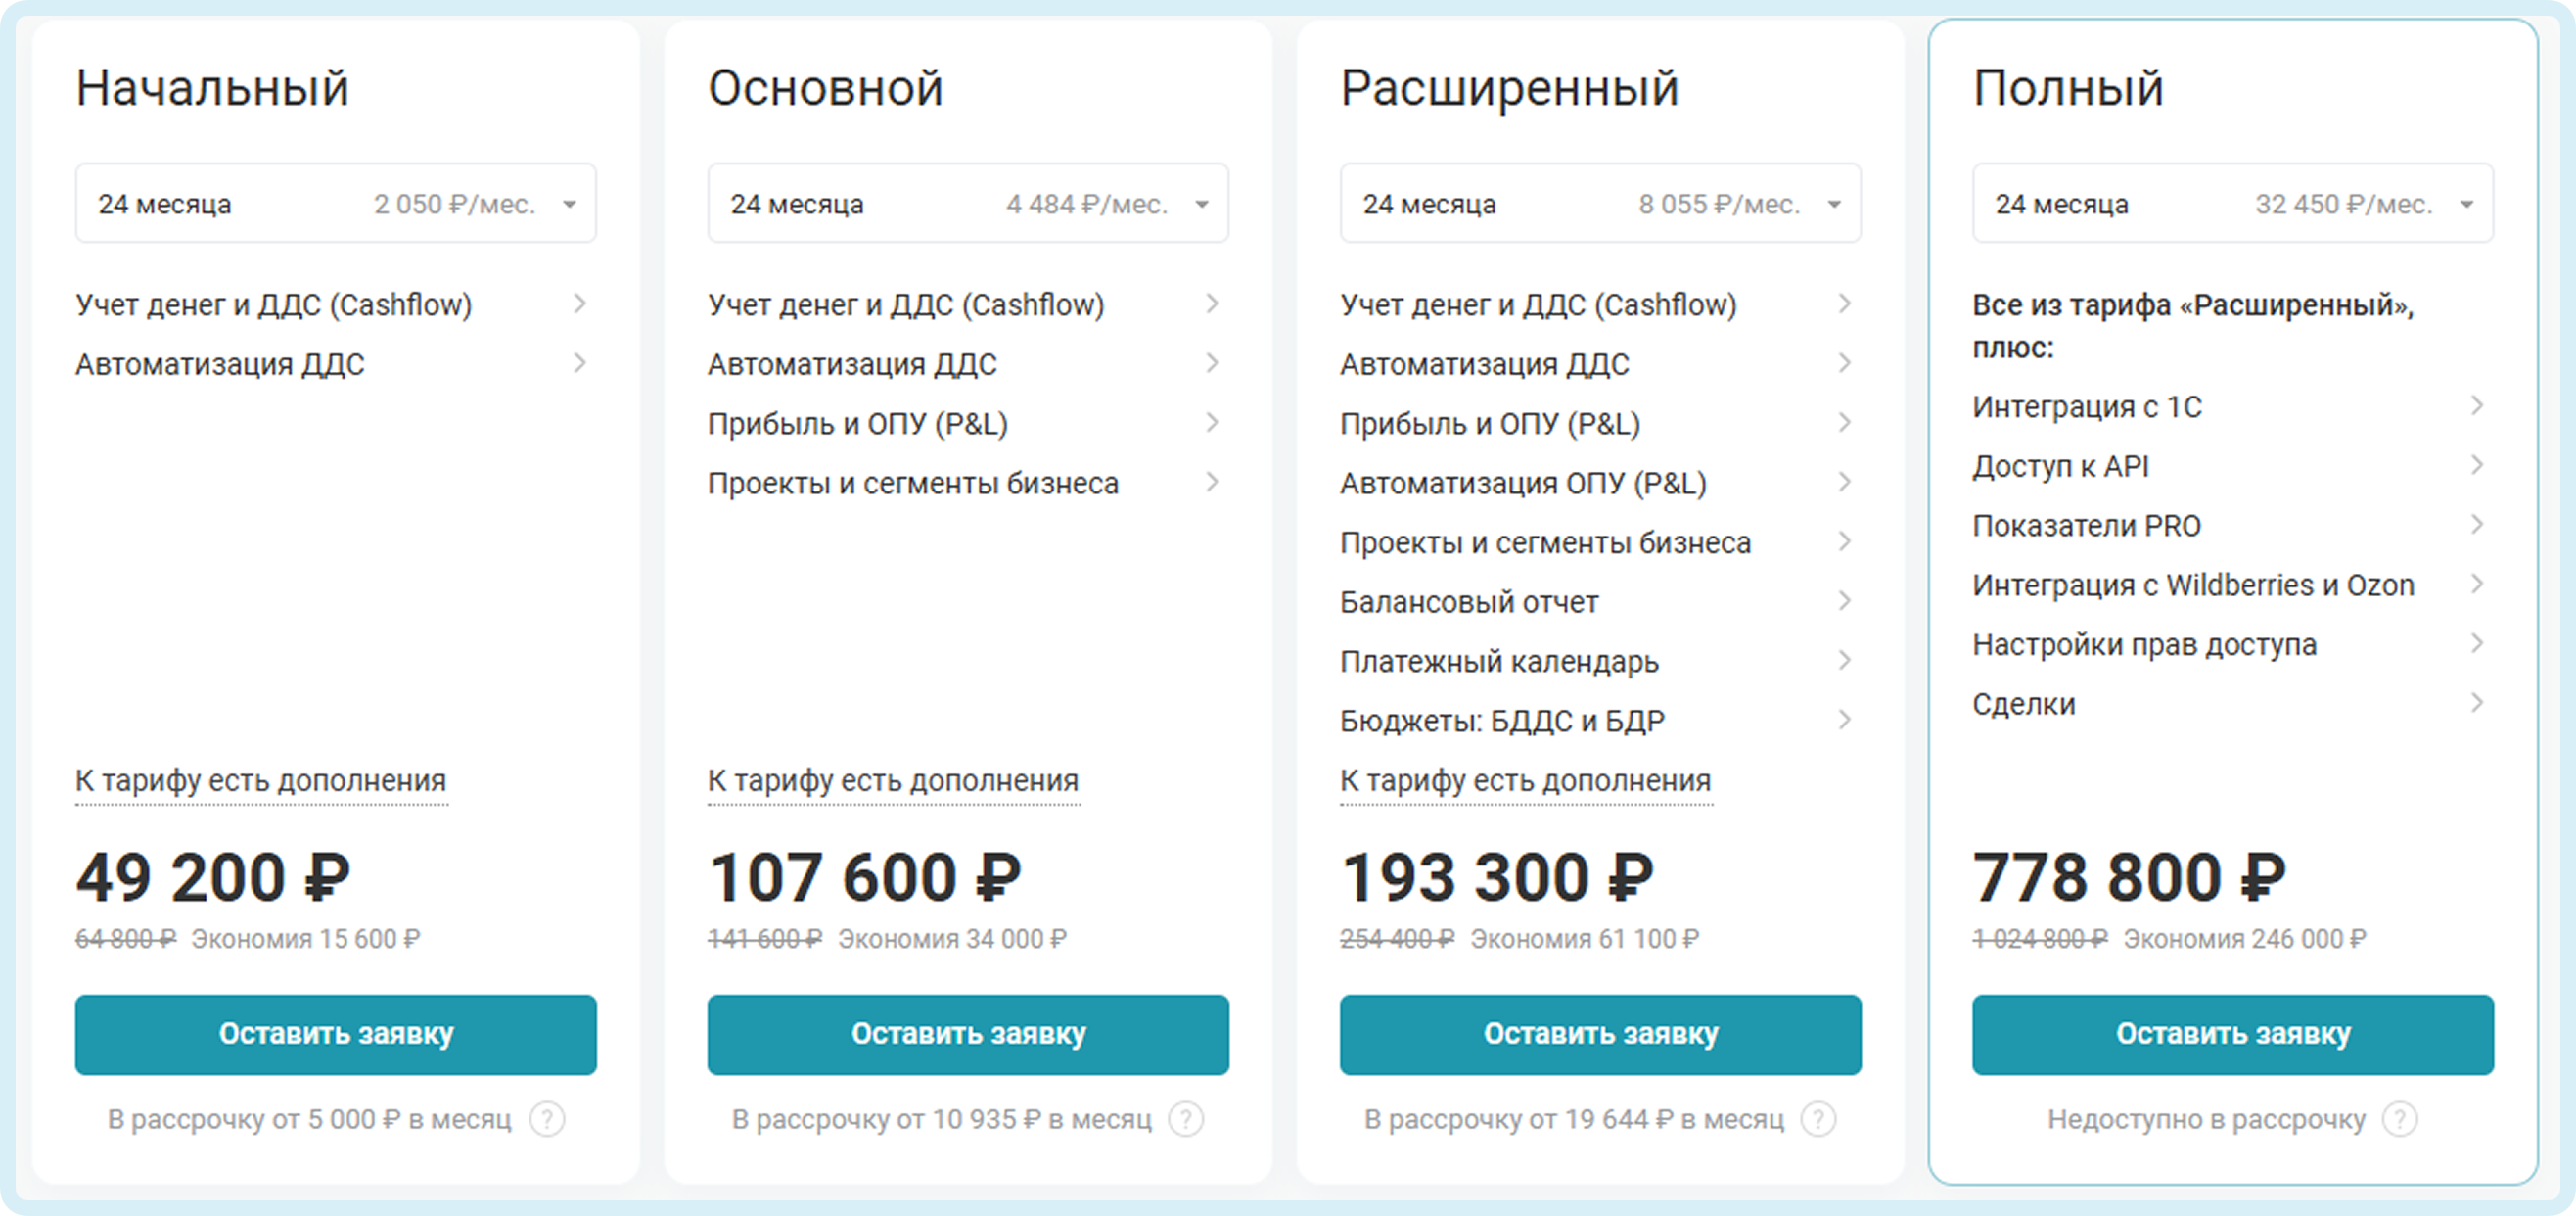Screen dimensions: 2576x1216
Task: Click arrow beside Балансовый отчет
Action: tap(1845, 601)
